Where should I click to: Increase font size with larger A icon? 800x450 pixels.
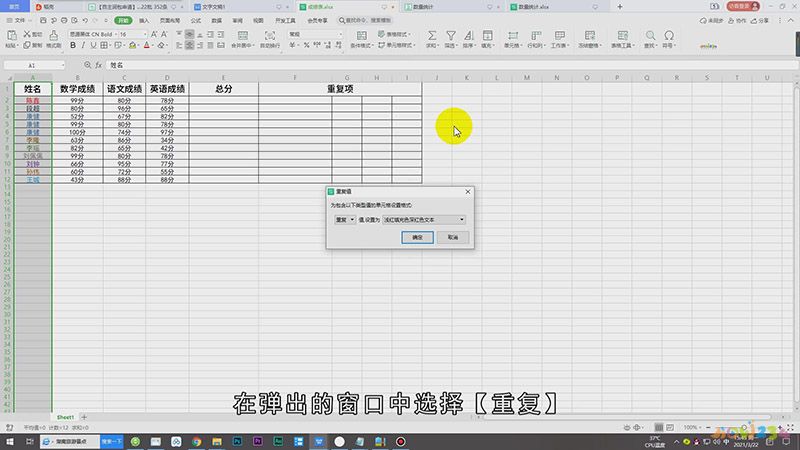click(x=154, y=34)
